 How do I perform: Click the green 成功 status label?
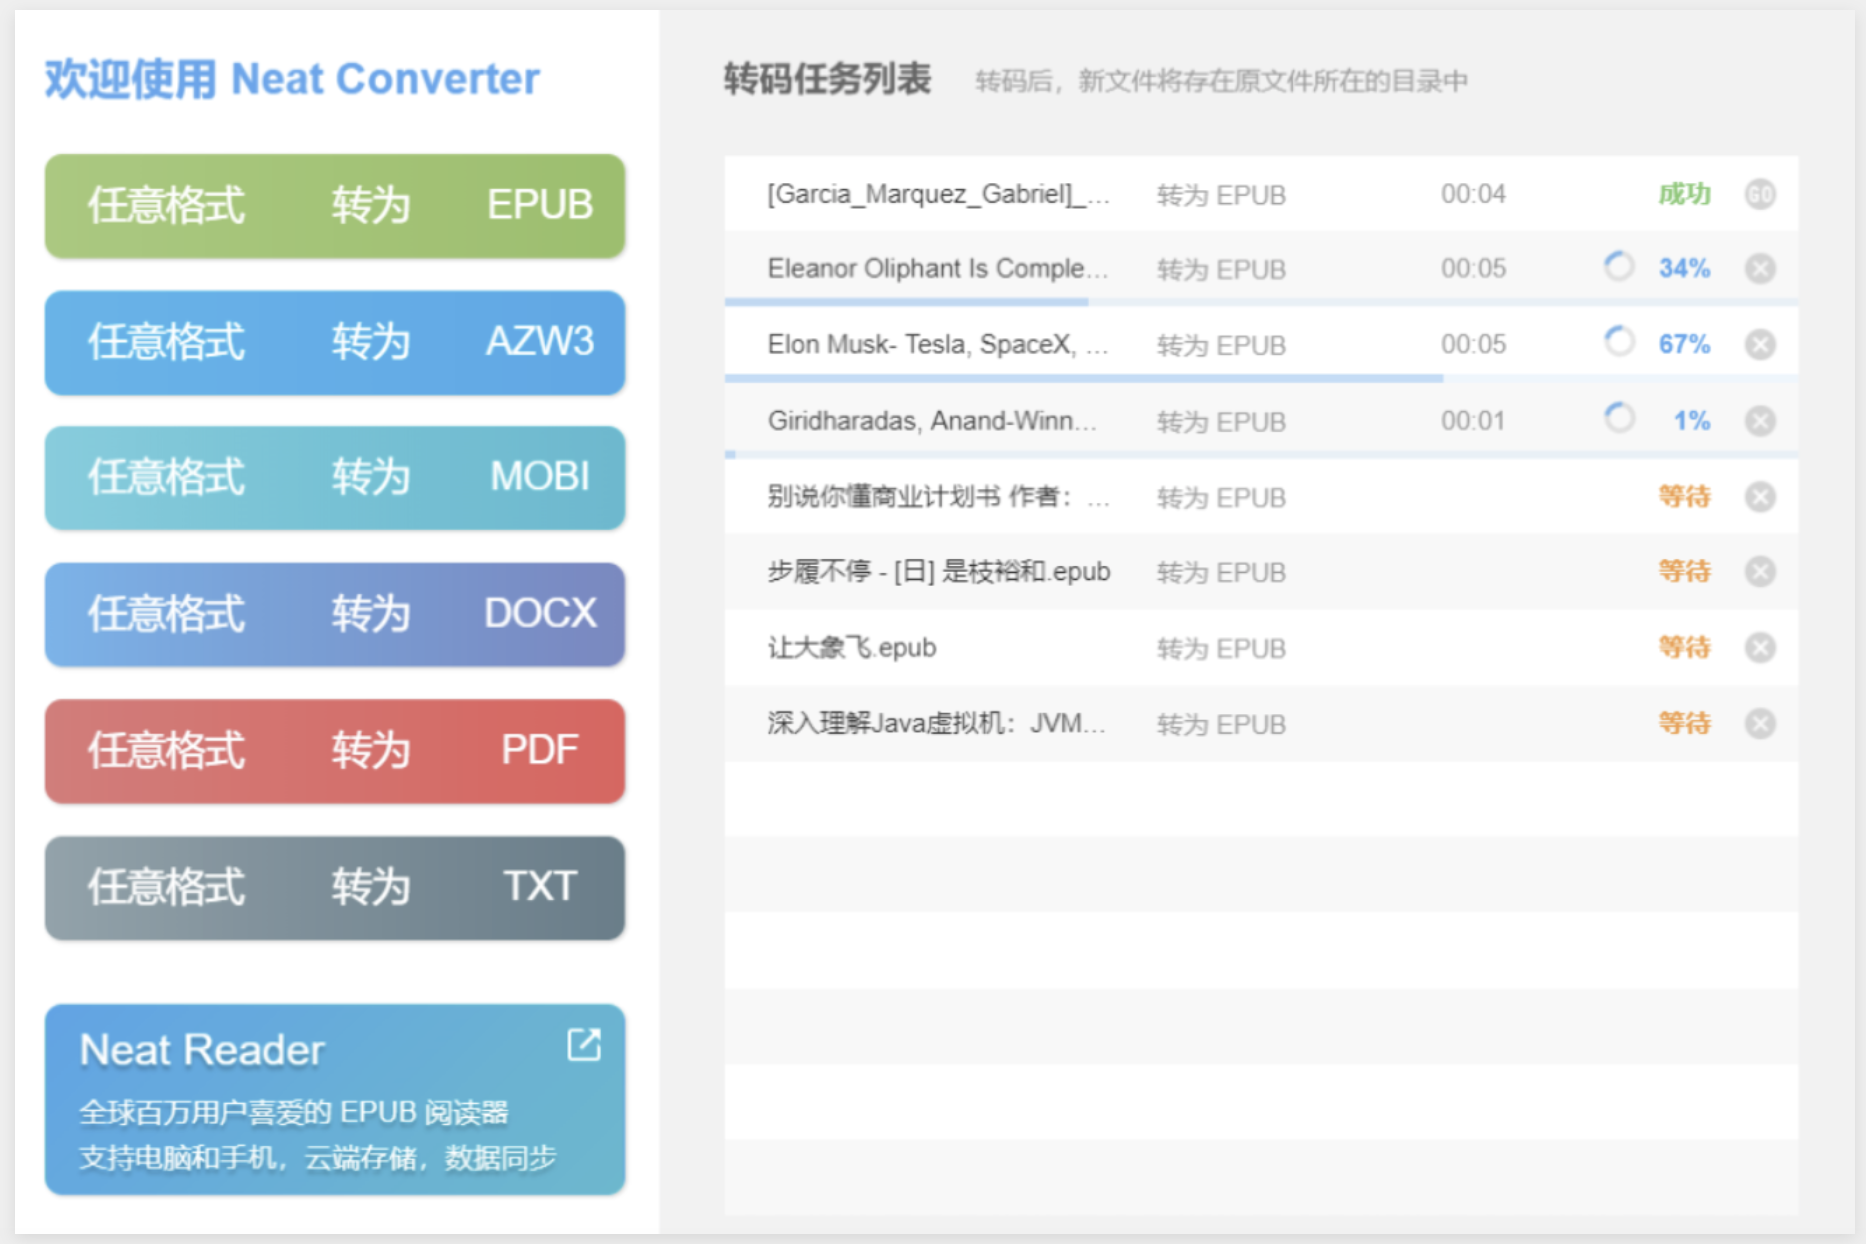(x=1686, y=195)
